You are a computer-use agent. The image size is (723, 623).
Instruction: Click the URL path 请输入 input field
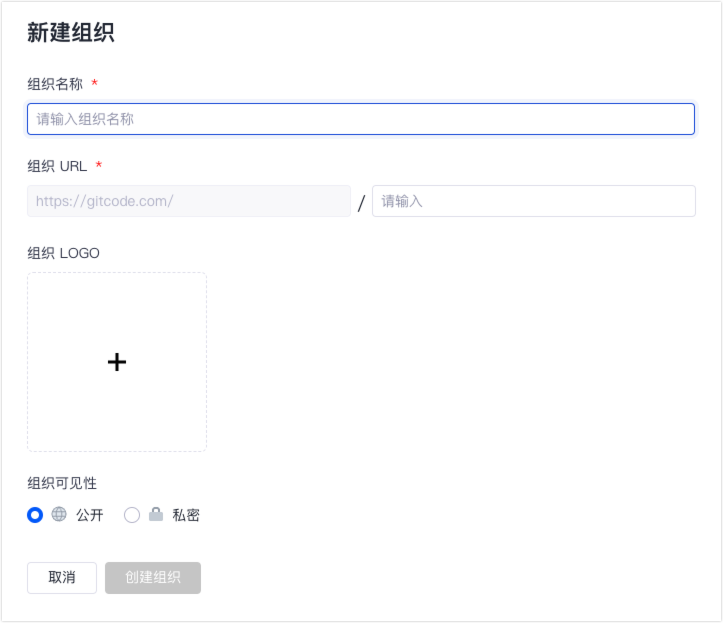pos(533,201)
